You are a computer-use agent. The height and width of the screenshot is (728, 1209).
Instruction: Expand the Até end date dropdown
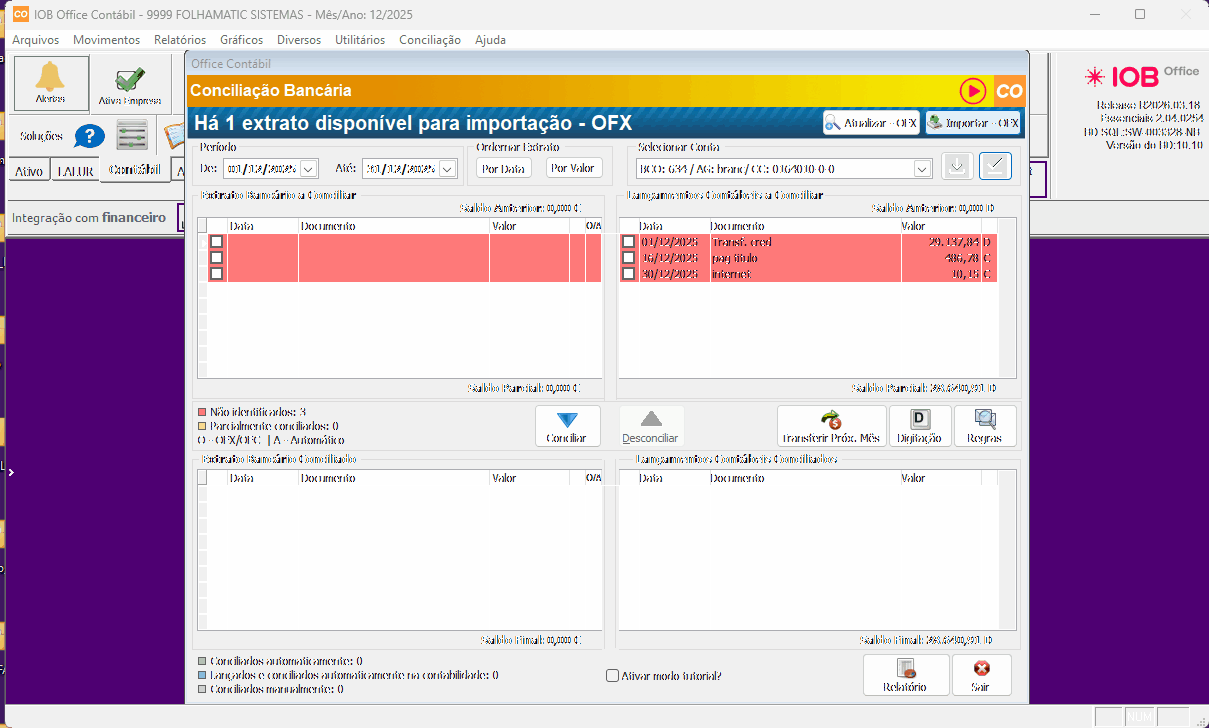point(446,169)
